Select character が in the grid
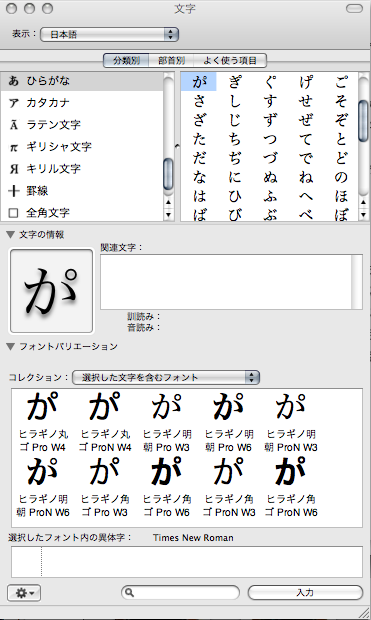 (x=199, y=82)
